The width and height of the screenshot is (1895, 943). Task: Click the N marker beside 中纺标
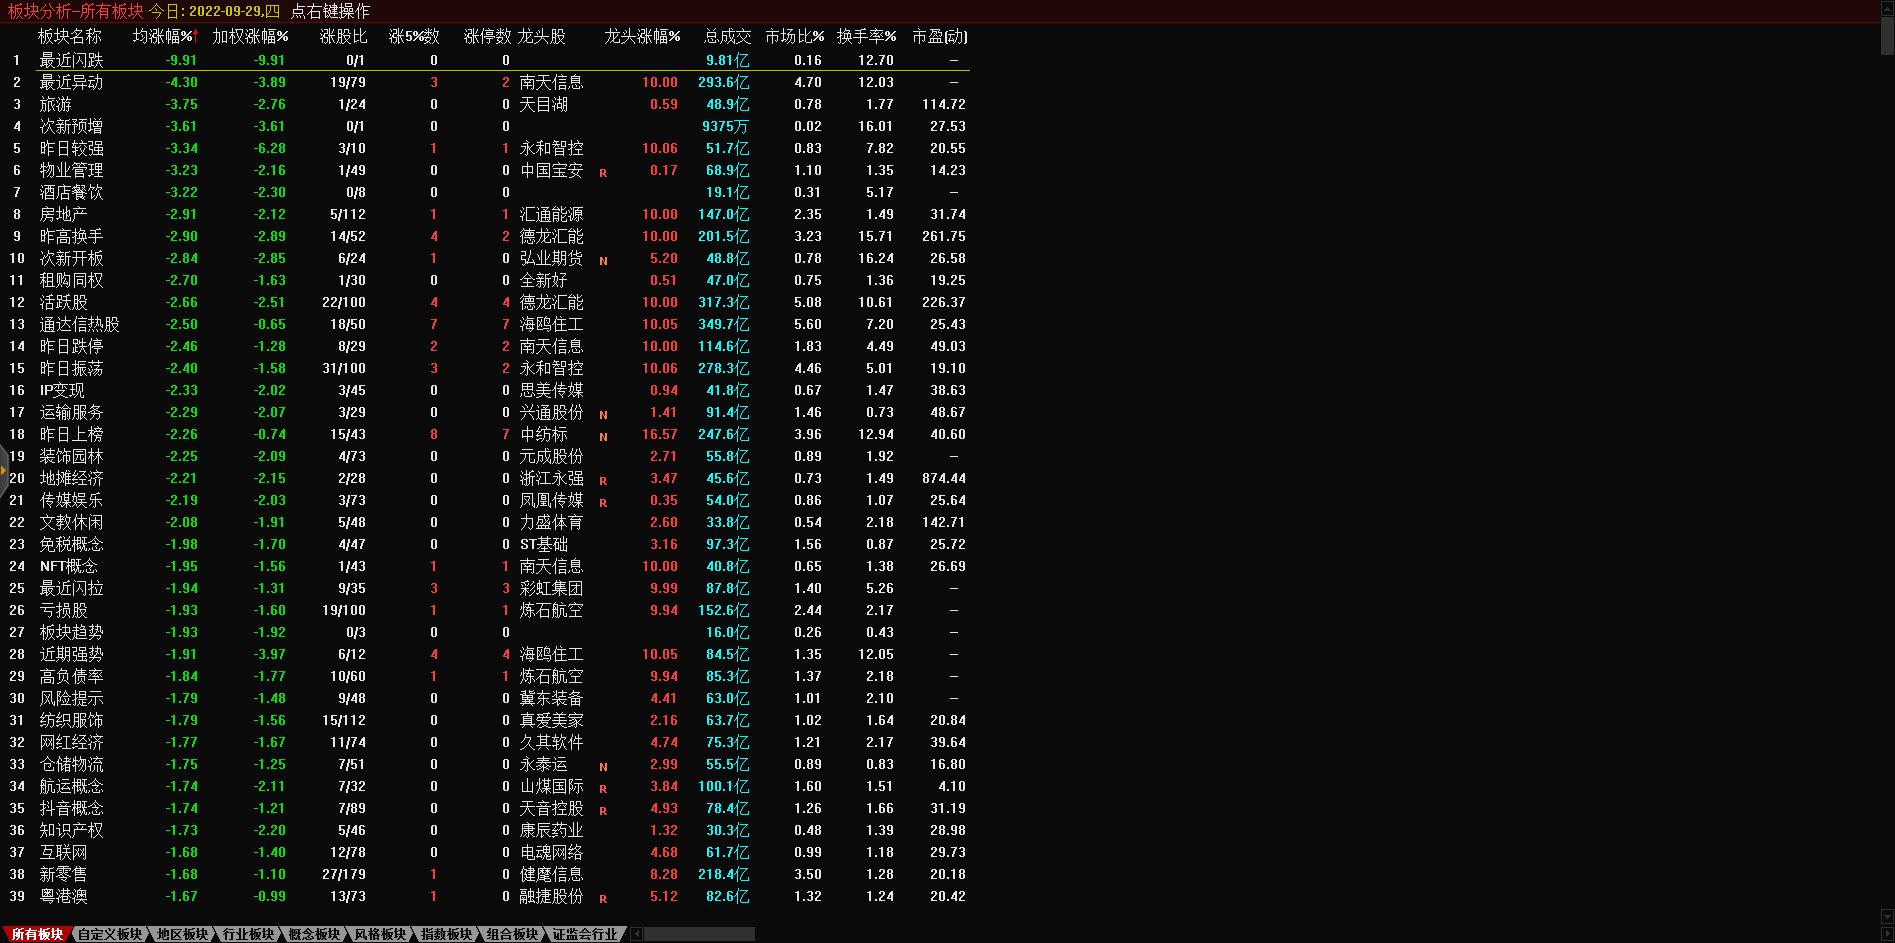coord(603,437)
